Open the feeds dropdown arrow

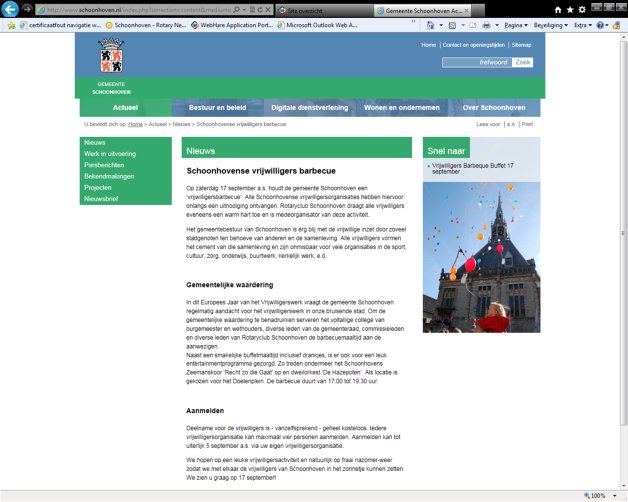[x=463, y=25]
